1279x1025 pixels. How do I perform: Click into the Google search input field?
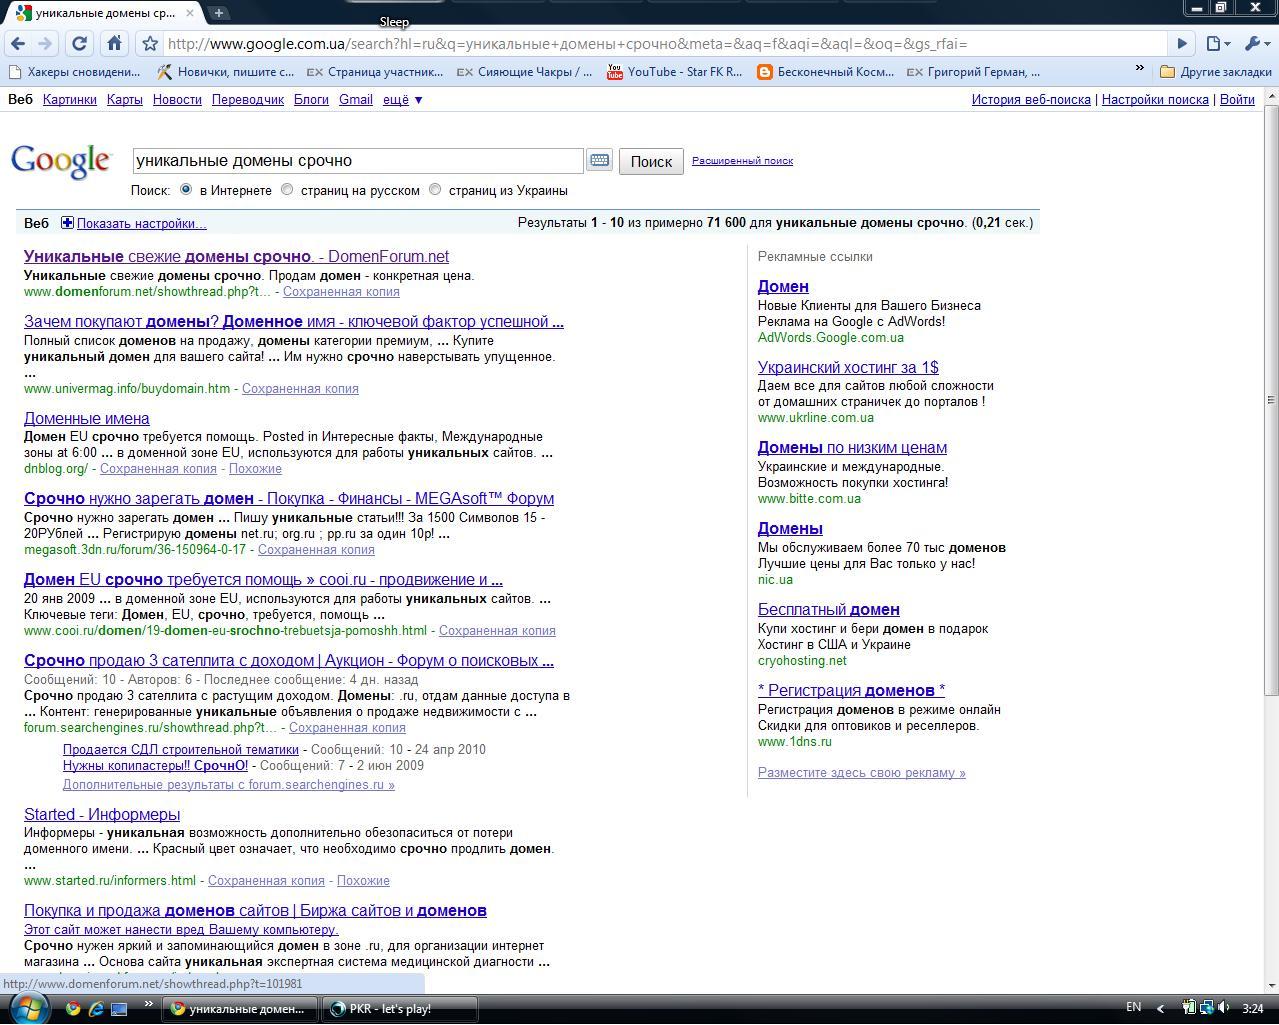[358, 160]
